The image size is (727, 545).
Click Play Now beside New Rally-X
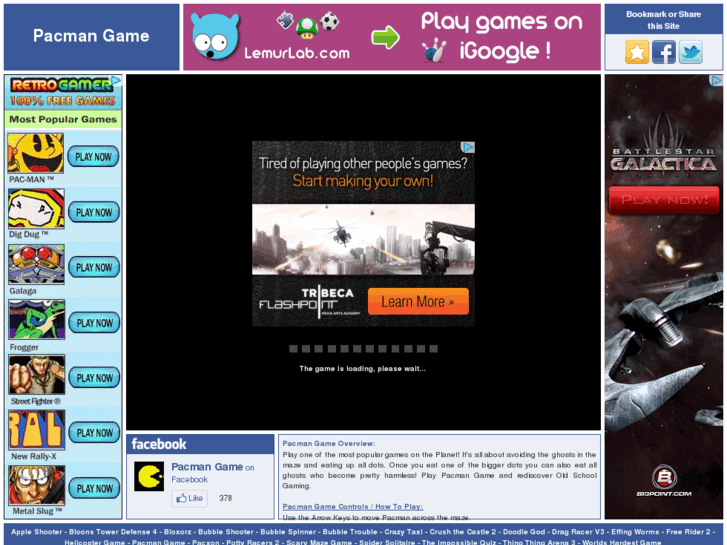tap(94, 433)
